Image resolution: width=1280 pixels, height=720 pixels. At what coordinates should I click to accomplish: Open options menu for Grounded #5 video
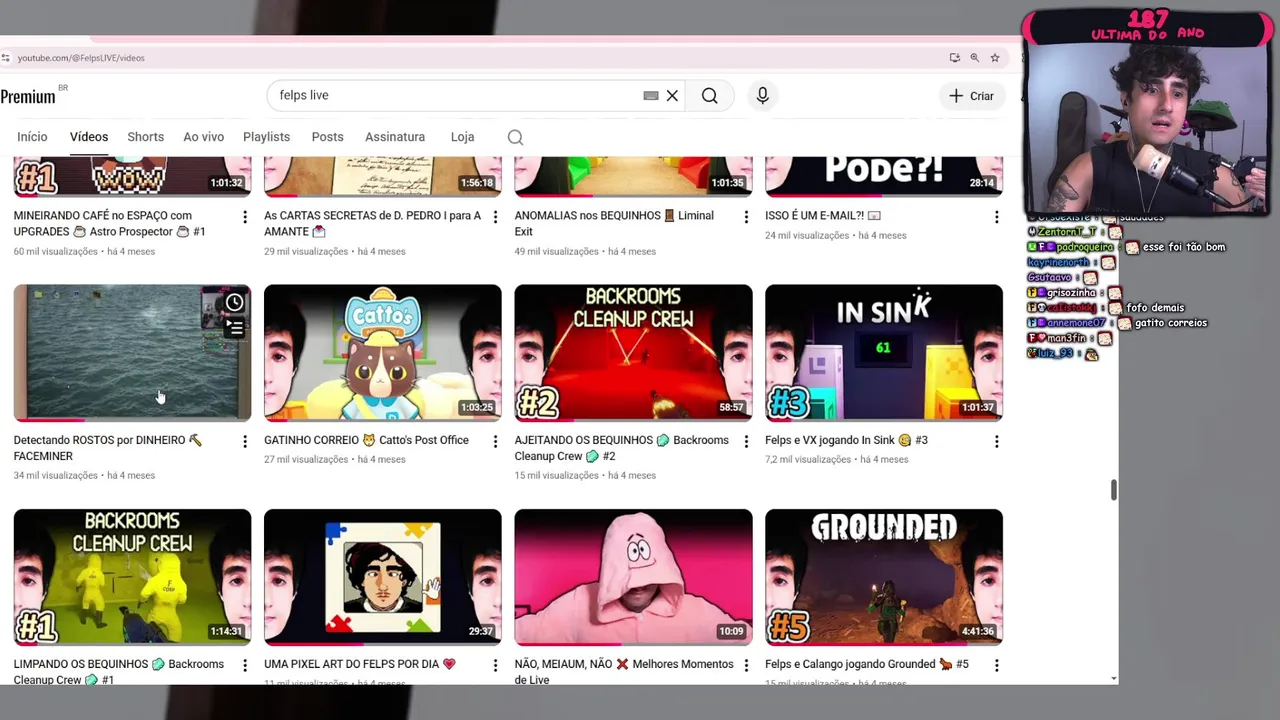click(996, 665)
